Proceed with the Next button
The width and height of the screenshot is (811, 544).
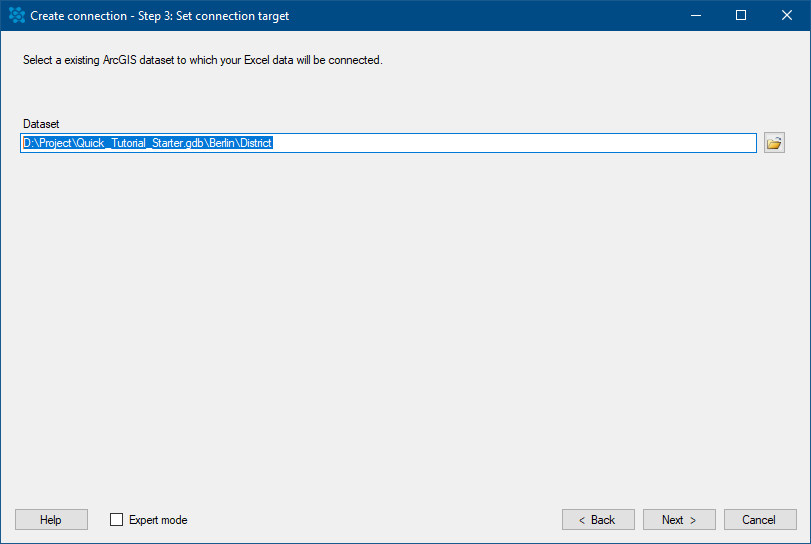(x=679, y=520)
